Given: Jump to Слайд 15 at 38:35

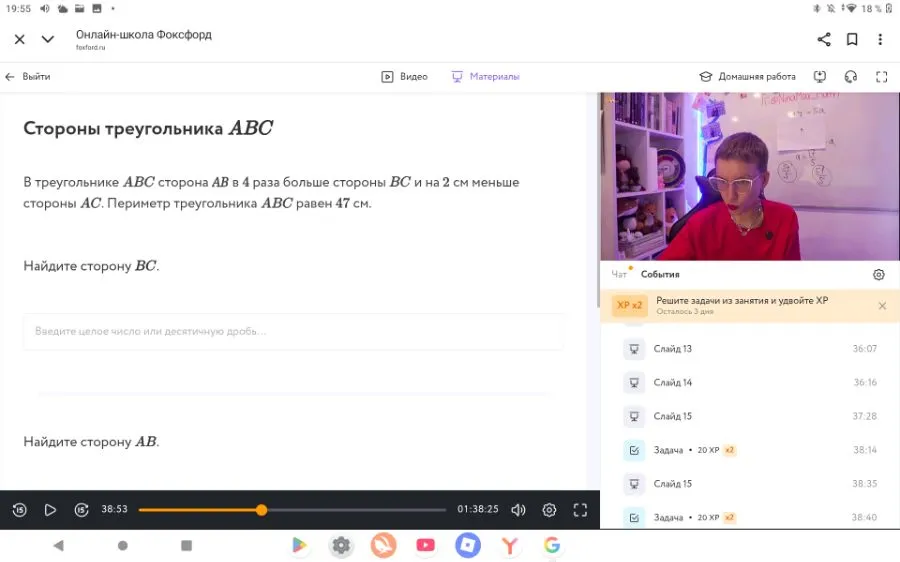Looking at the screenshot, I should (750, 484).
